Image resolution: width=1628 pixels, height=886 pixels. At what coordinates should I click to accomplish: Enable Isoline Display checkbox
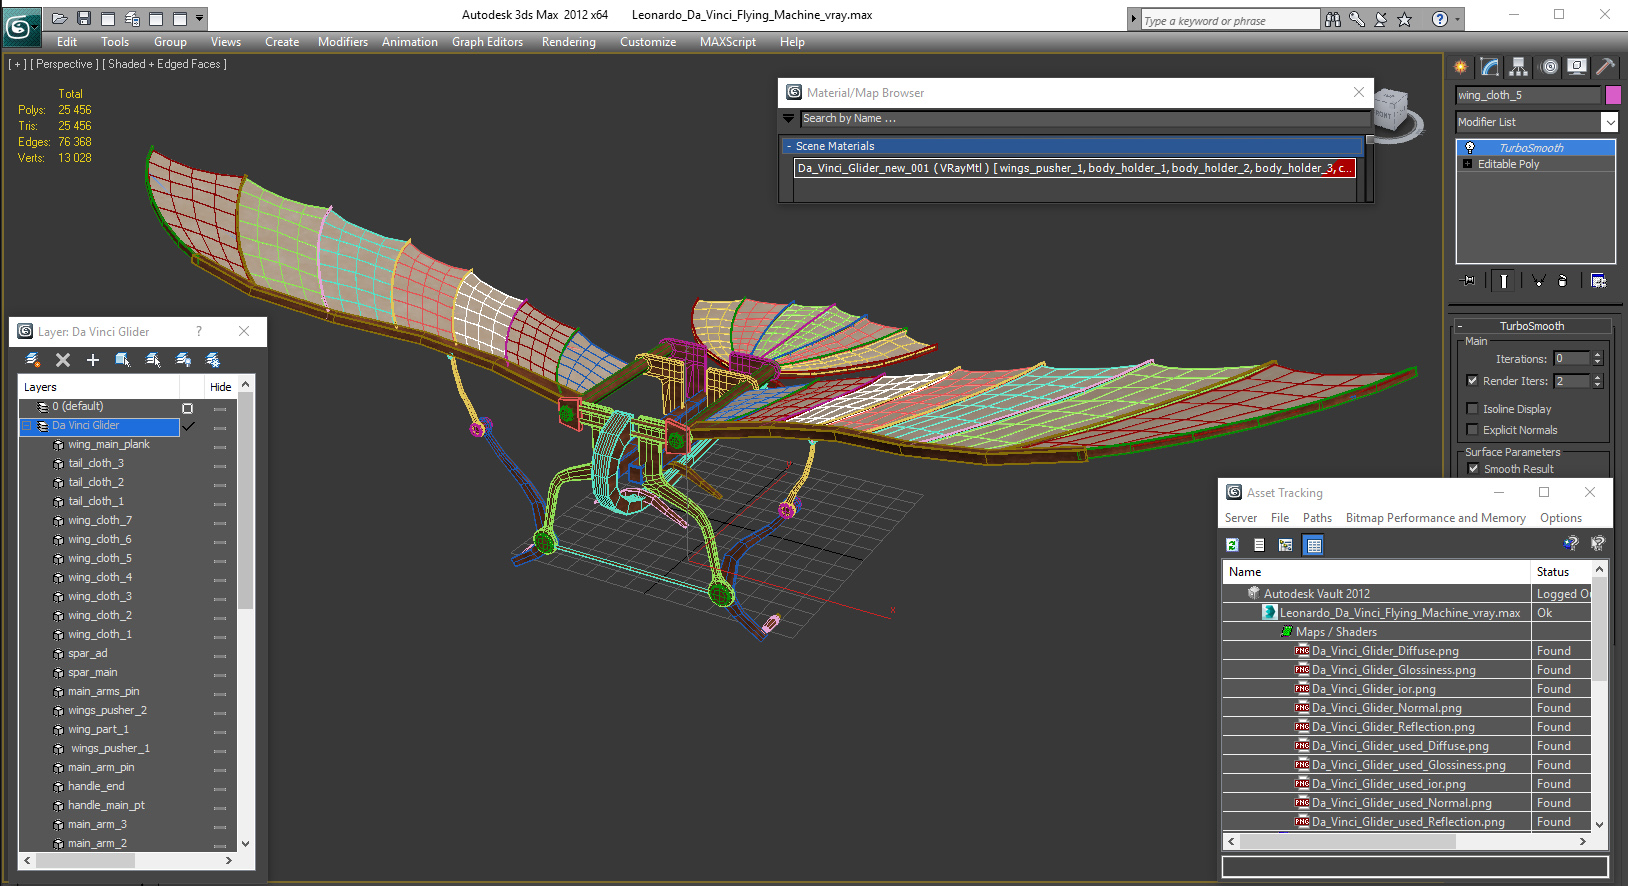1472,409
